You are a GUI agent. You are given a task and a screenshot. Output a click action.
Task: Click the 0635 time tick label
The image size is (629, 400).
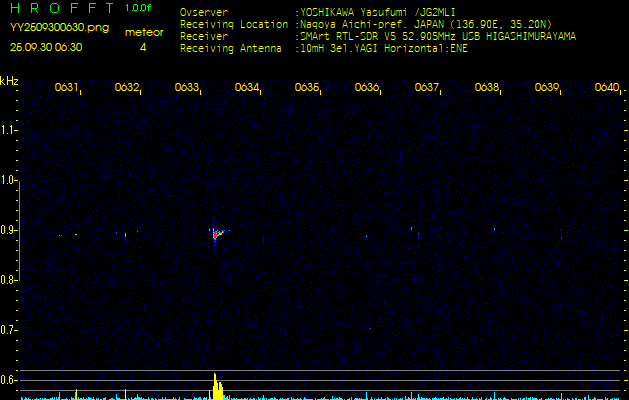307,88
